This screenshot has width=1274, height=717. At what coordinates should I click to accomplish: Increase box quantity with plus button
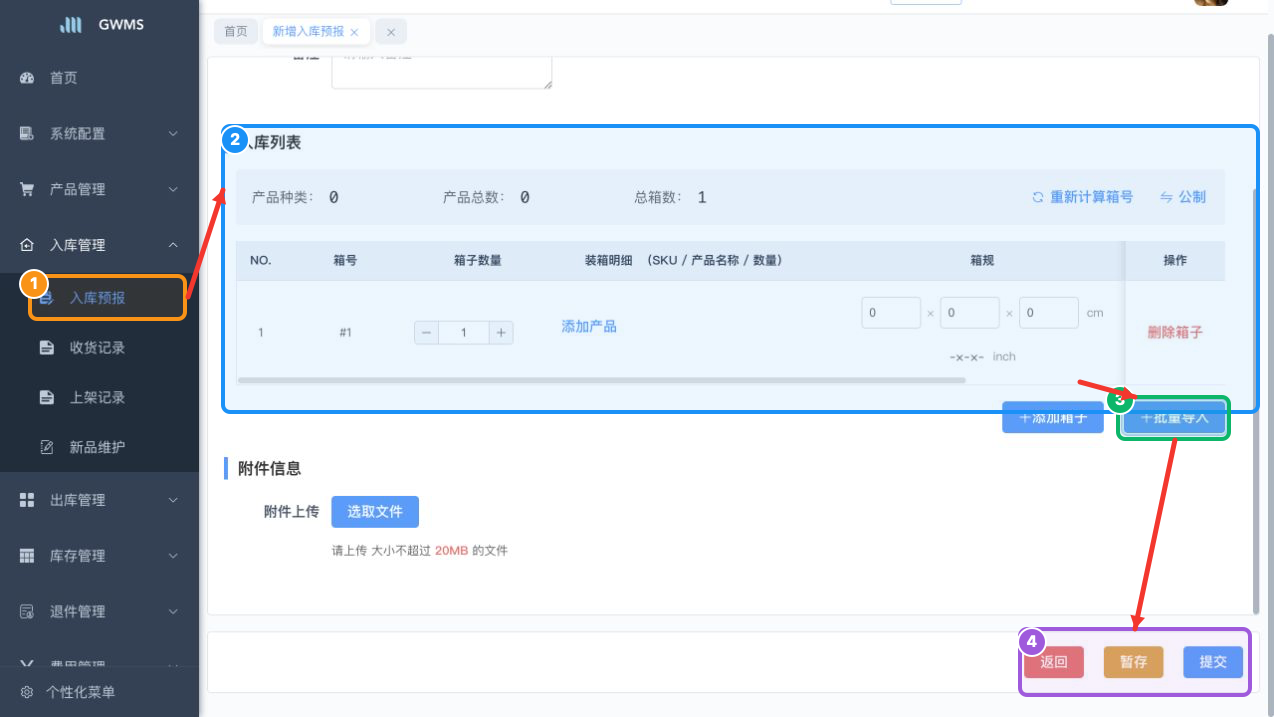click(x=501, y=333)
